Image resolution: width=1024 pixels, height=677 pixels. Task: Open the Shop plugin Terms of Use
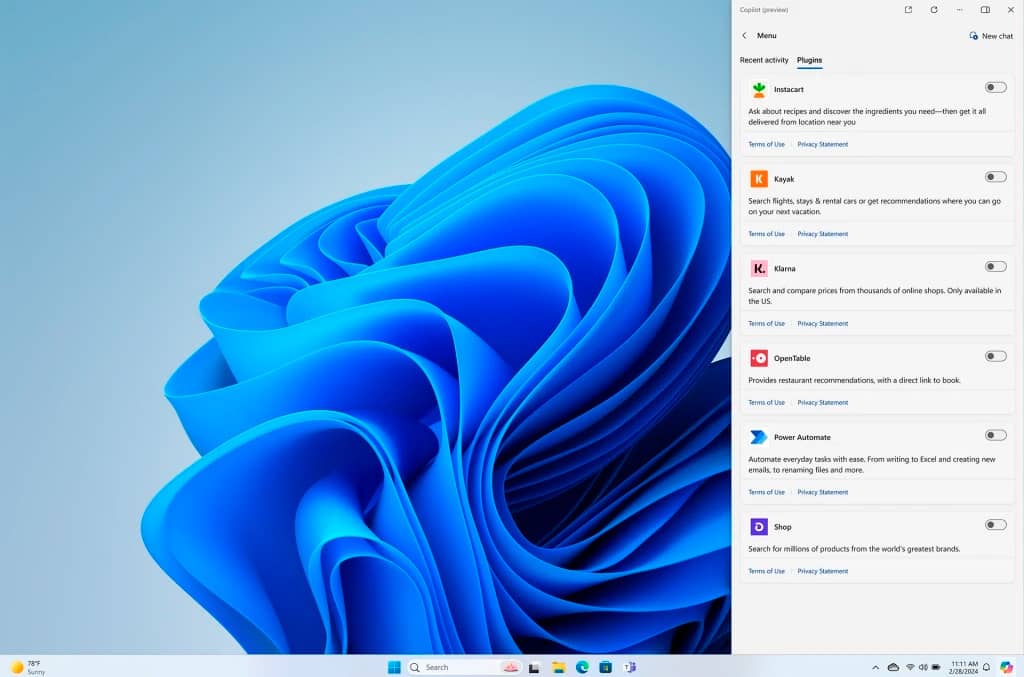tap(766, 571)
